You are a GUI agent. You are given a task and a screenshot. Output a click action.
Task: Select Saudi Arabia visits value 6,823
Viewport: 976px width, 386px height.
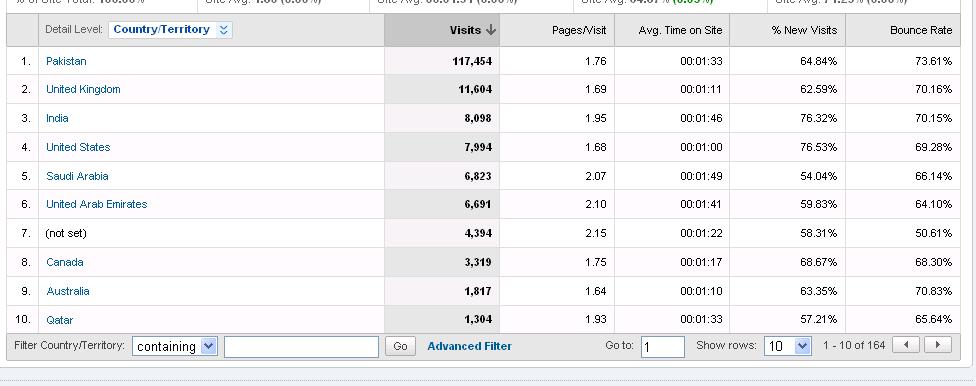478,176
